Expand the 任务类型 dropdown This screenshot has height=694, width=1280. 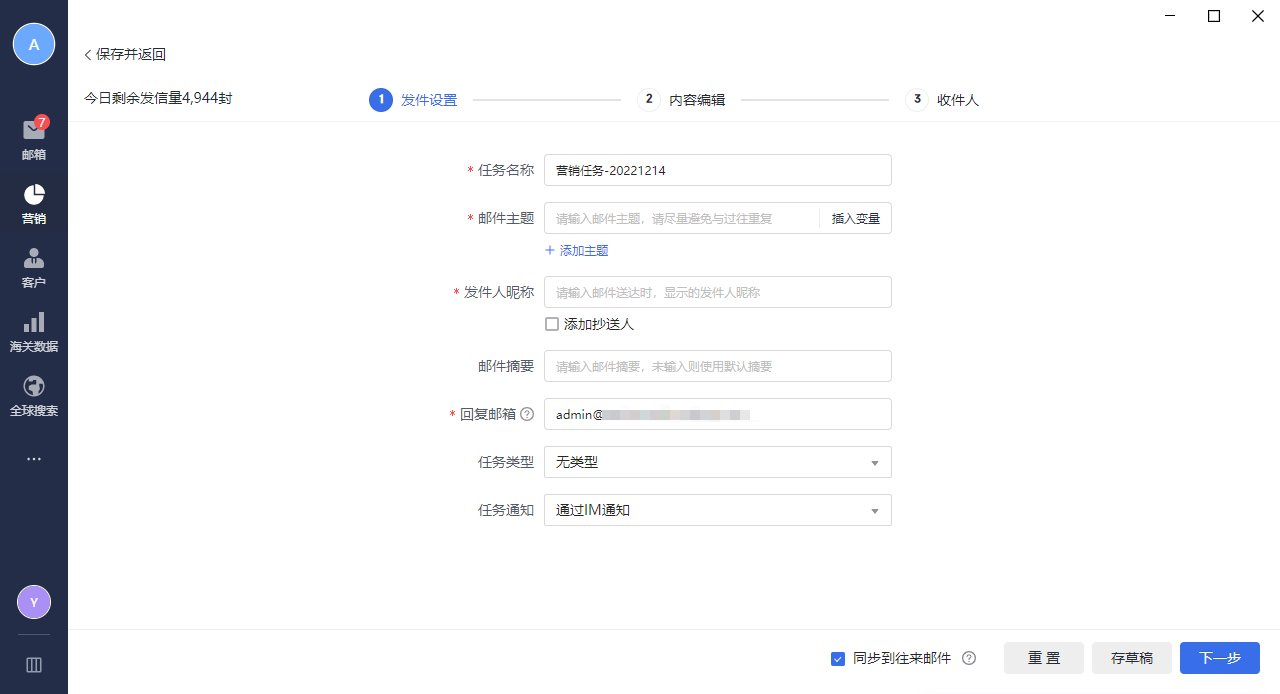[717, 462]
